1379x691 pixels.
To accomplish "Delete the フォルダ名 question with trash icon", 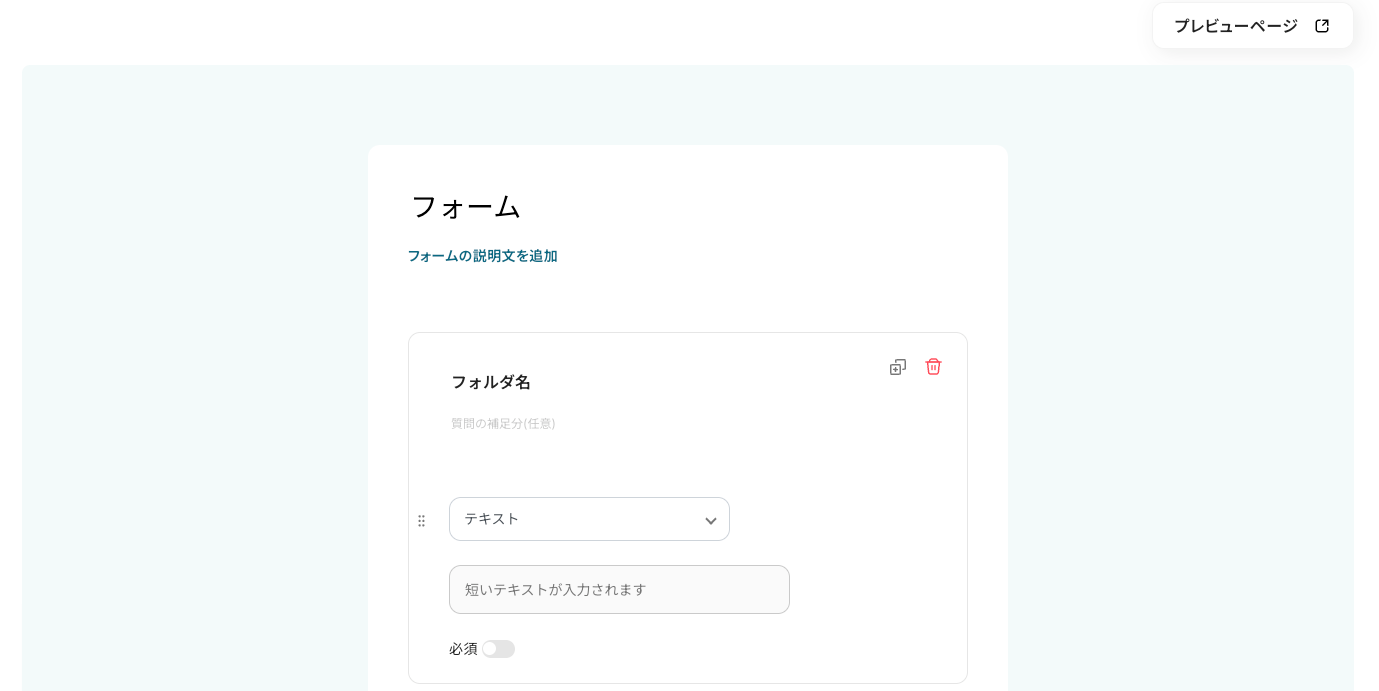I will (933, 367).
